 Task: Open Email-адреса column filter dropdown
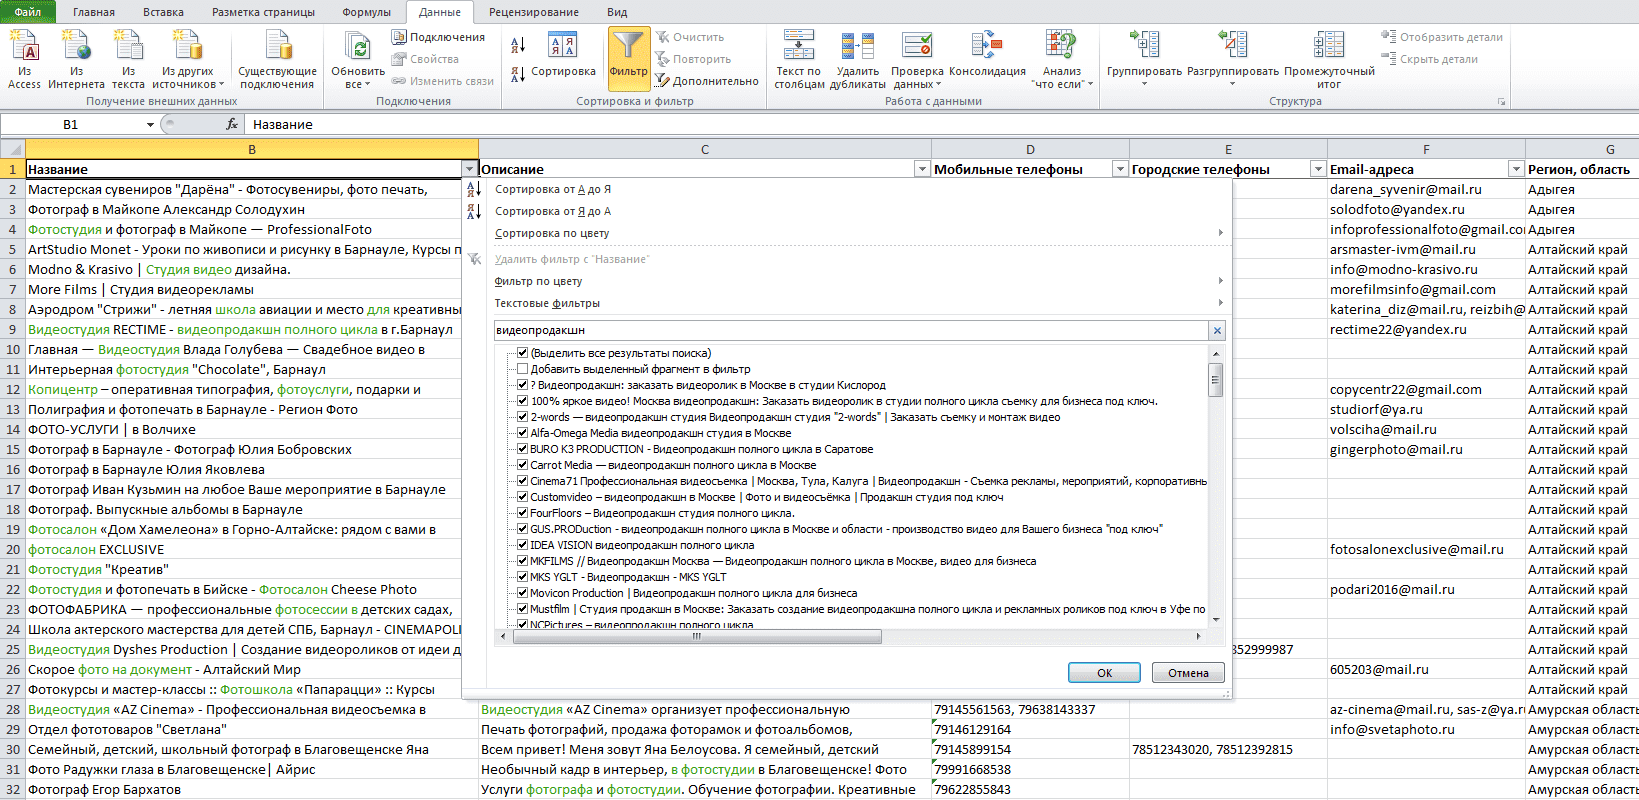[x=1516, y=169]
